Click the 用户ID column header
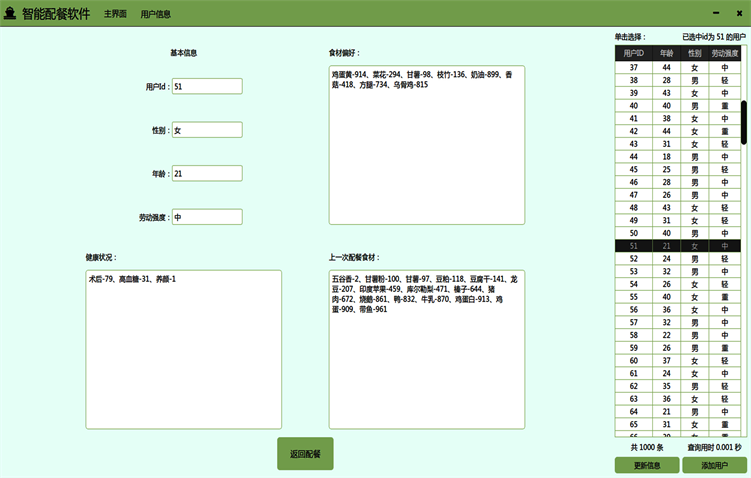 coord(633,53)
